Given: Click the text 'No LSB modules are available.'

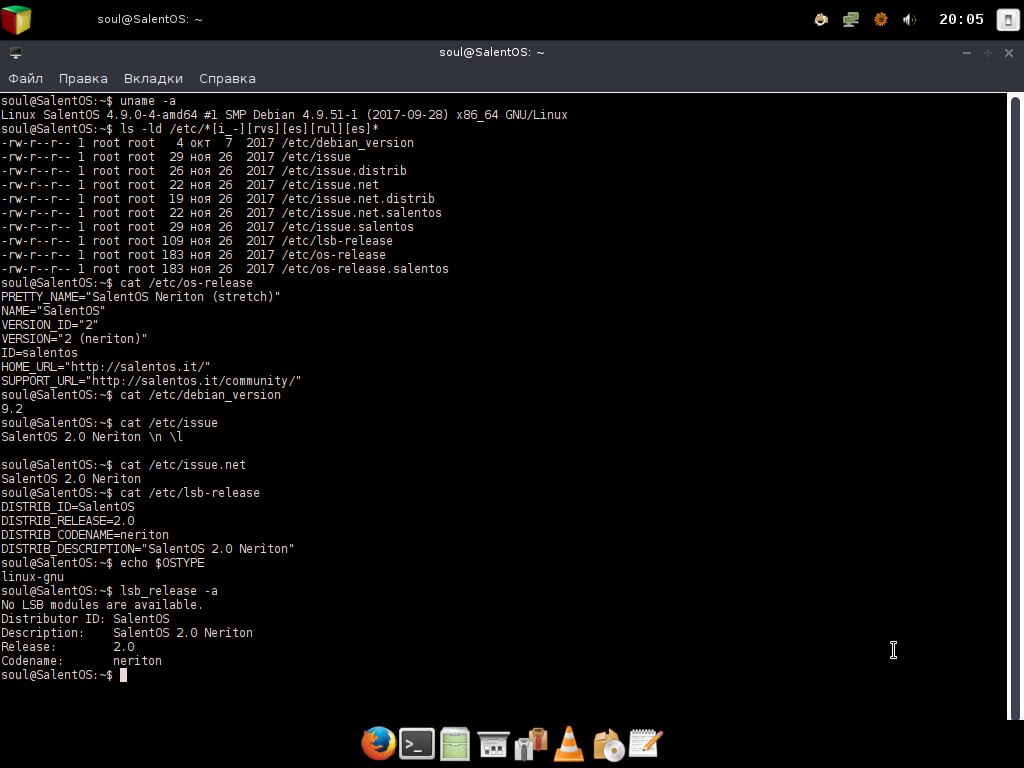Looking at the screenshot, I should click(x=102, y=605).
